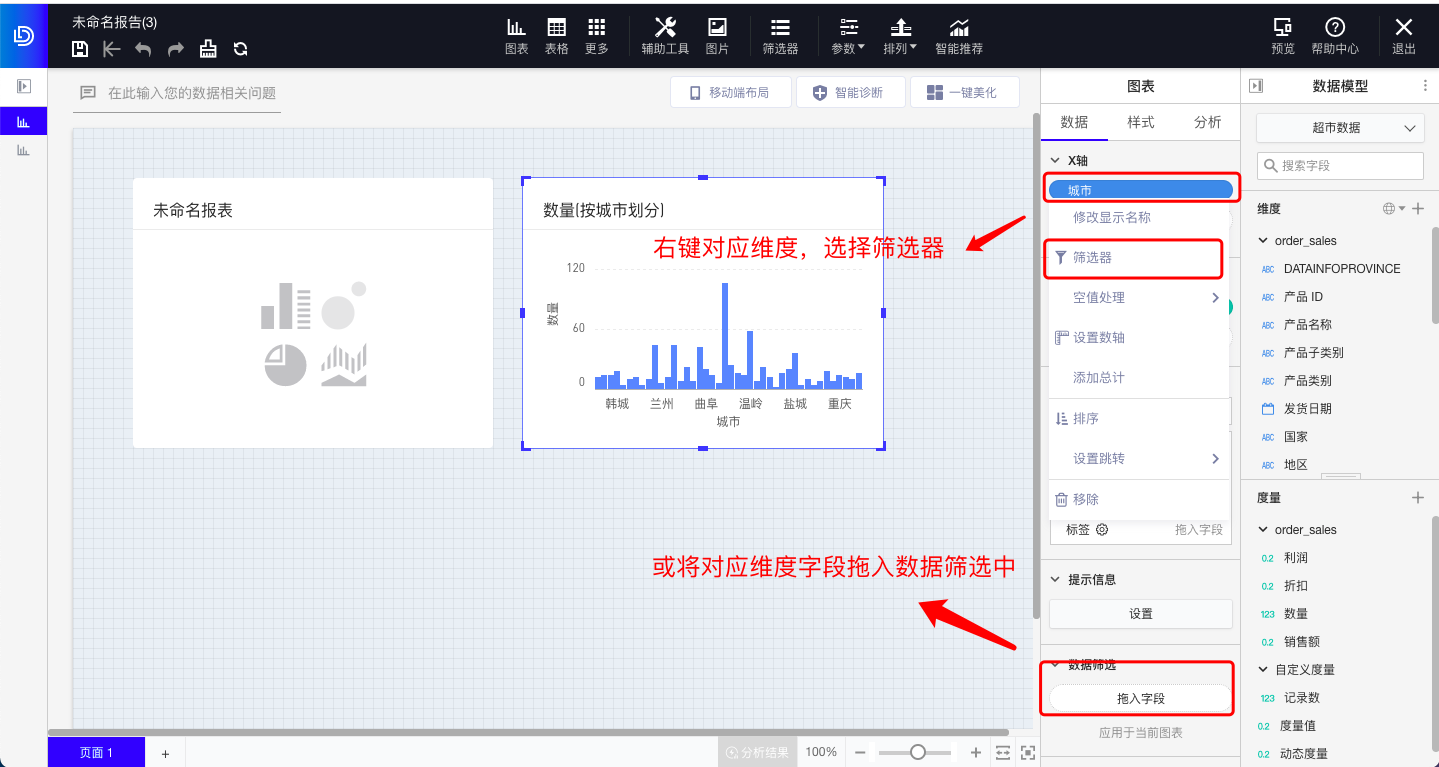This screenshot has height=767, width=1439.
Task: Add a 筛选器 filter from toolbar
Action: coord(780,36)
